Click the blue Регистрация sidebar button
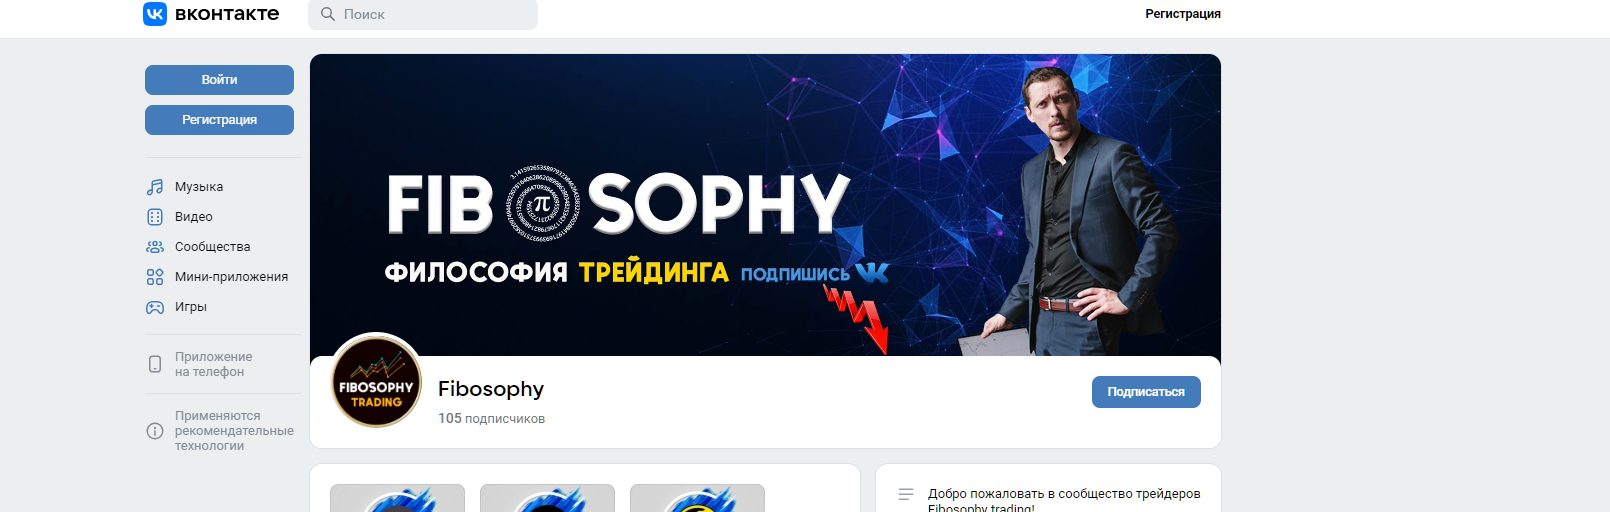This screenshot has width=1610, height=512. click(x=219, y=120)
